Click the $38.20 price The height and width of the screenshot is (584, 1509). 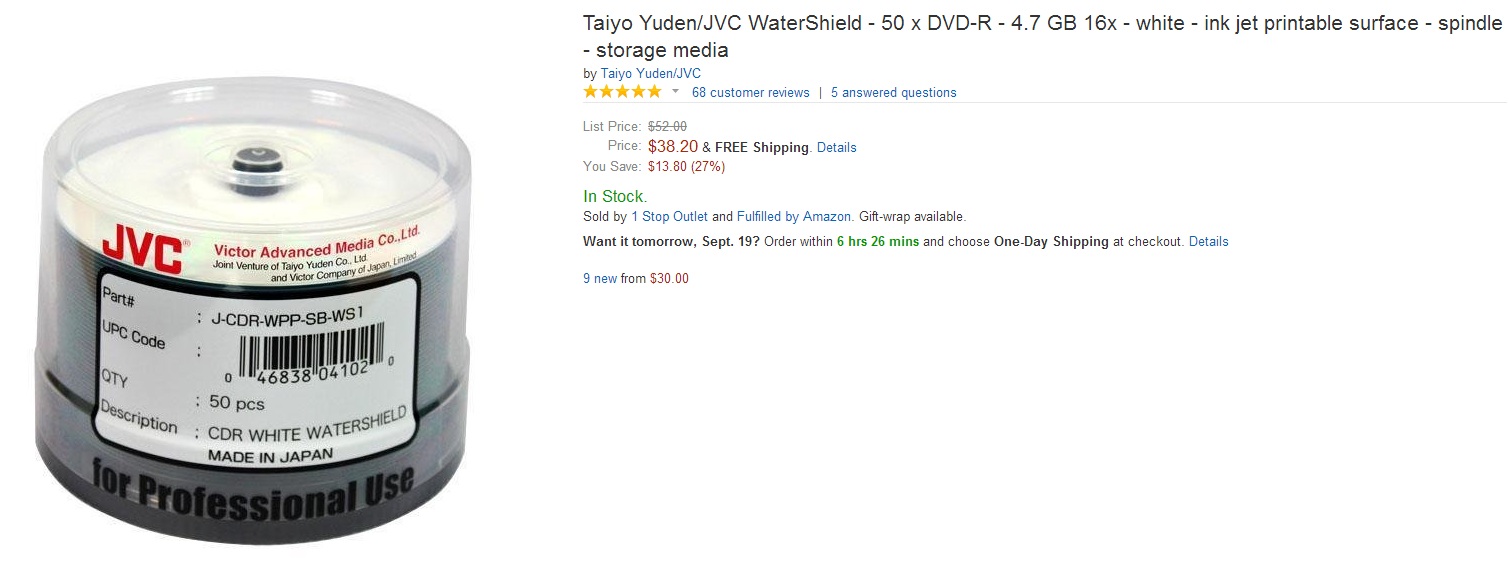point(672,147)
